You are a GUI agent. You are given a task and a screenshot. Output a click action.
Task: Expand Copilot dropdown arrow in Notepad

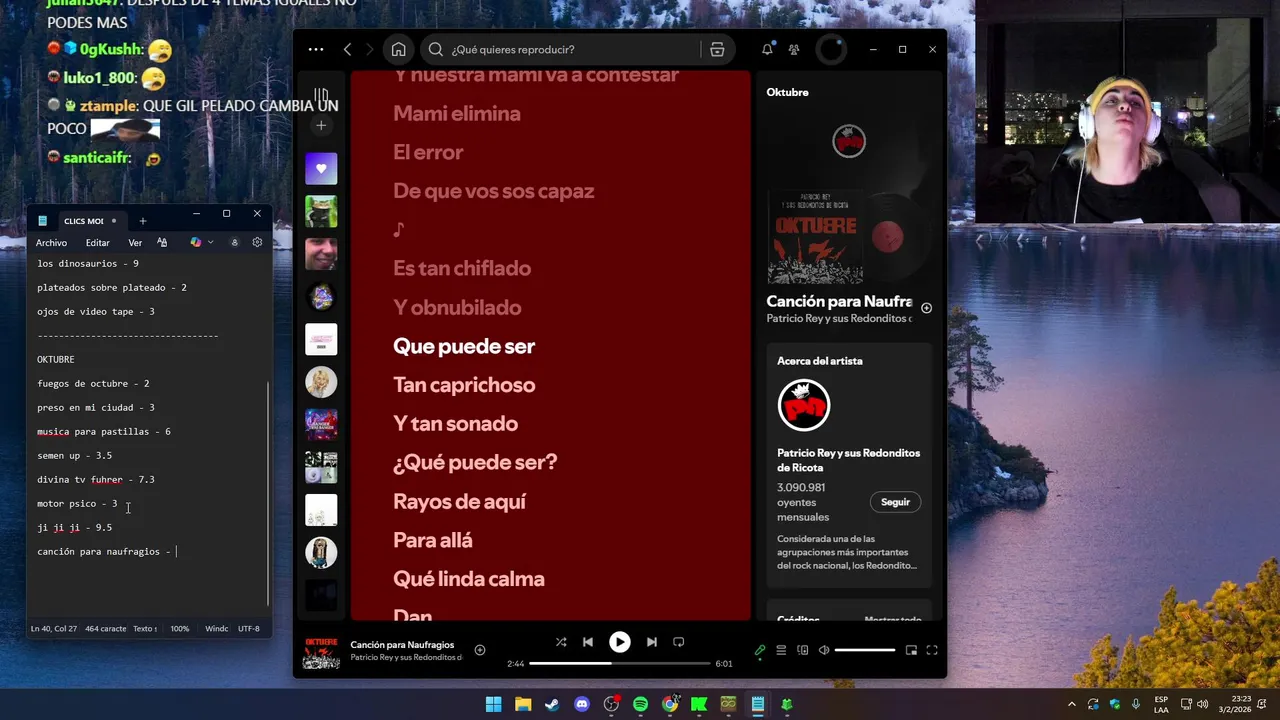[x=210, y=243]
